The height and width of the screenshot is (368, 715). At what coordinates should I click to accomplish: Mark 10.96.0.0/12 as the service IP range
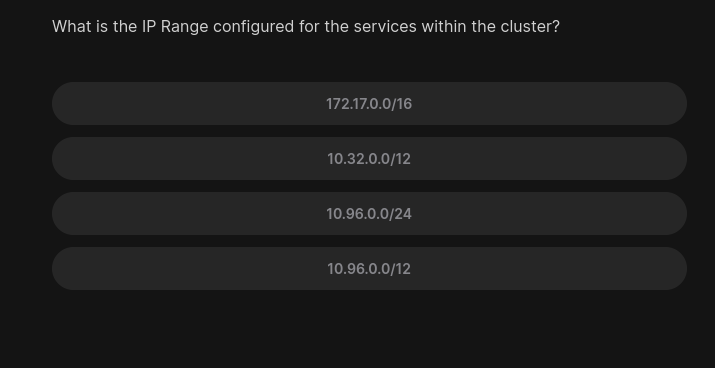369,269
